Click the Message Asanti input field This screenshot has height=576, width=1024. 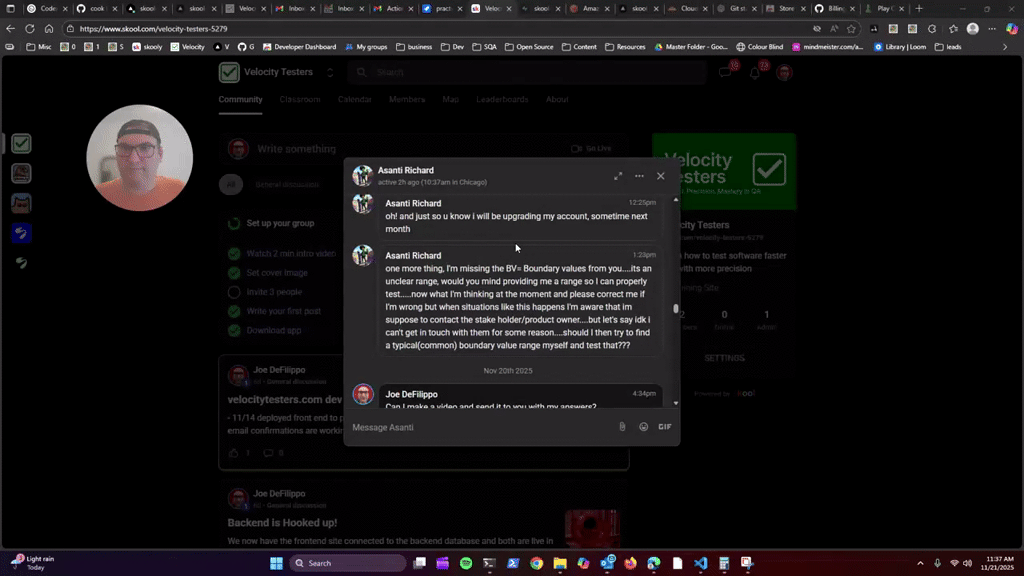pyautogui.click(x=482, y=427)
